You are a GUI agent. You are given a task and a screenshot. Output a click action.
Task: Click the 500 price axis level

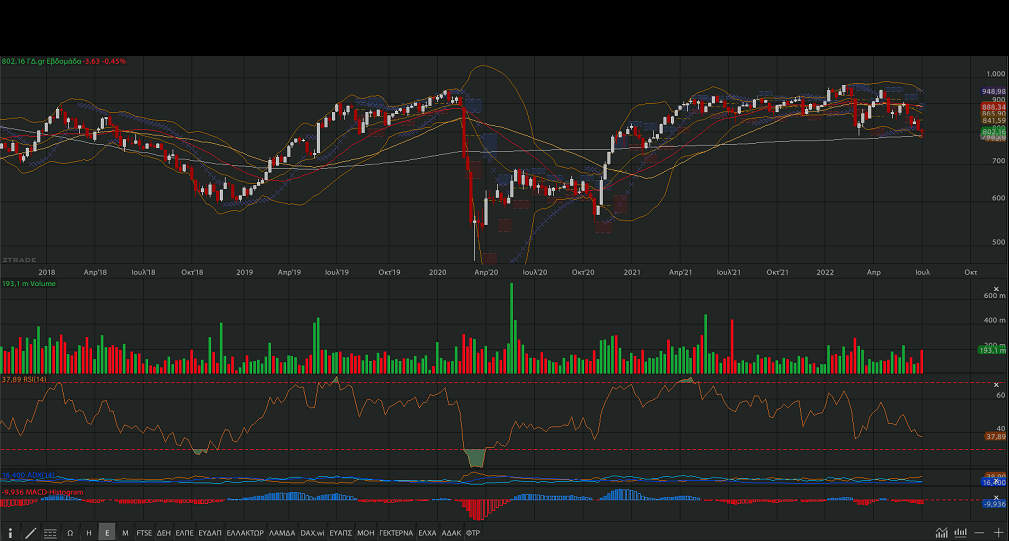tap(999, 242)
